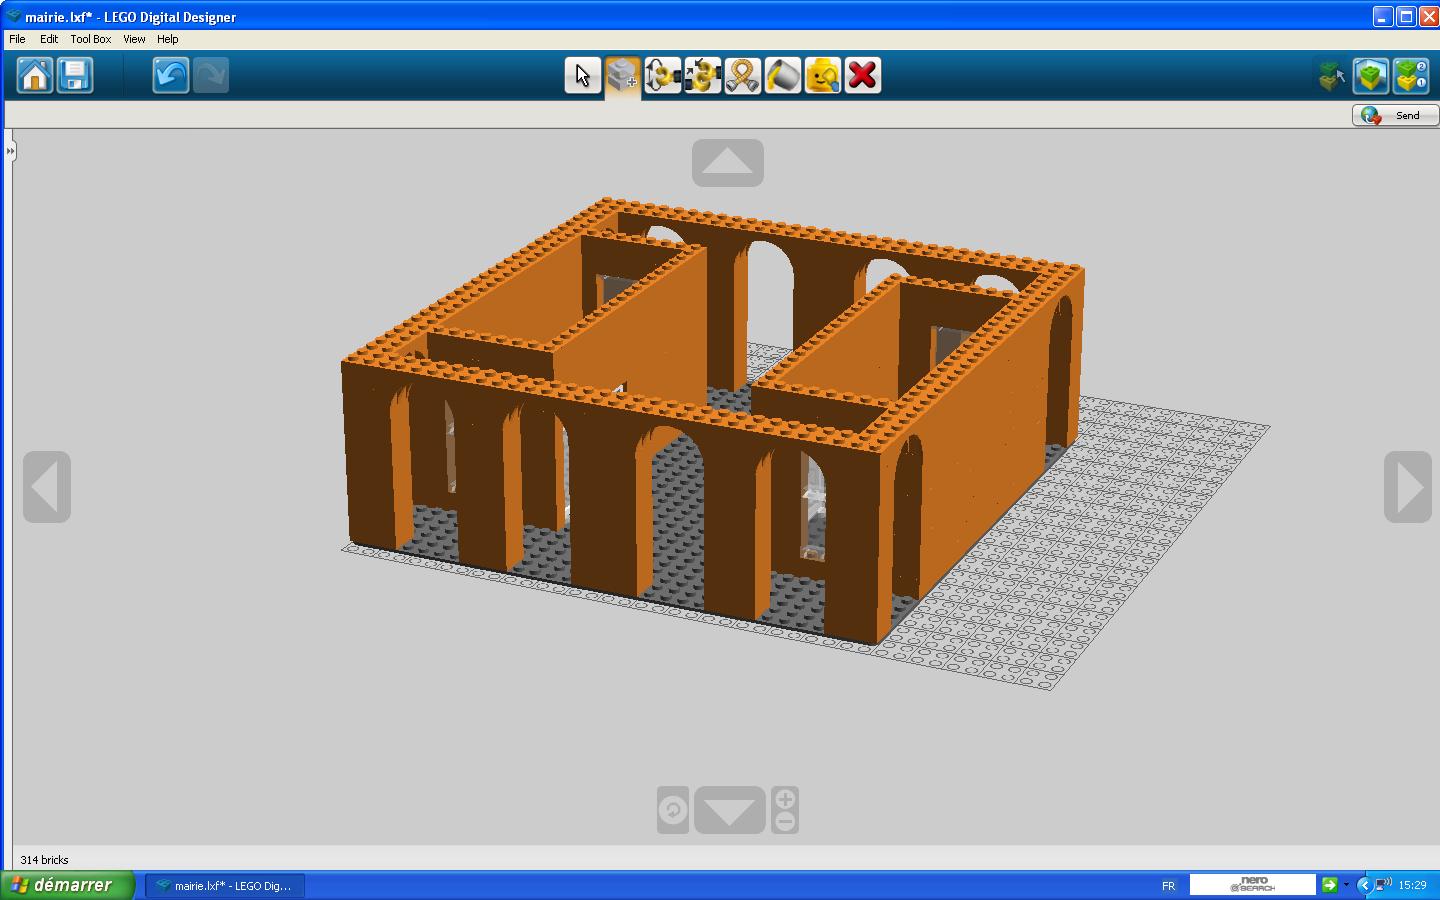Select the Flex hose tool
Viewport: 1440px width, 900px height.
click(x=742, y=75)
